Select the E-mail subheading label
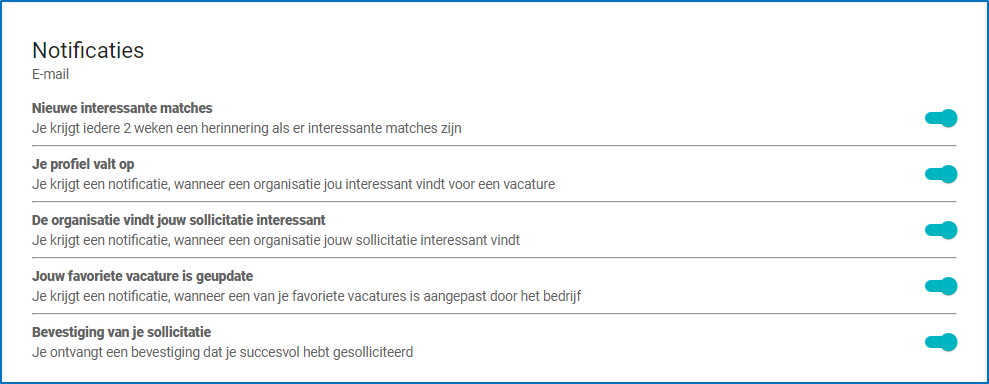Screen dimensions: 989x384 click(x=50, y=75)
